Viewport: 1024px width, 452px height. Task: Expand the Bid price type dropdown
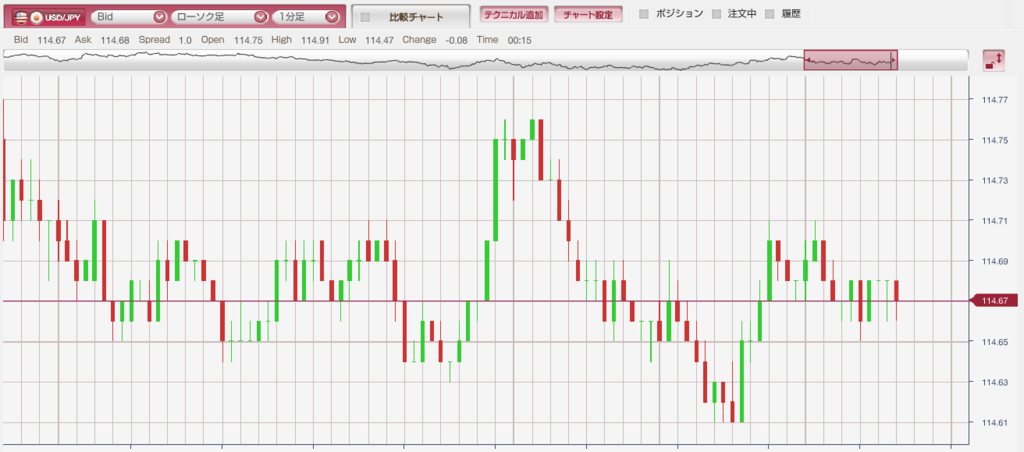[x=129, y=16]
